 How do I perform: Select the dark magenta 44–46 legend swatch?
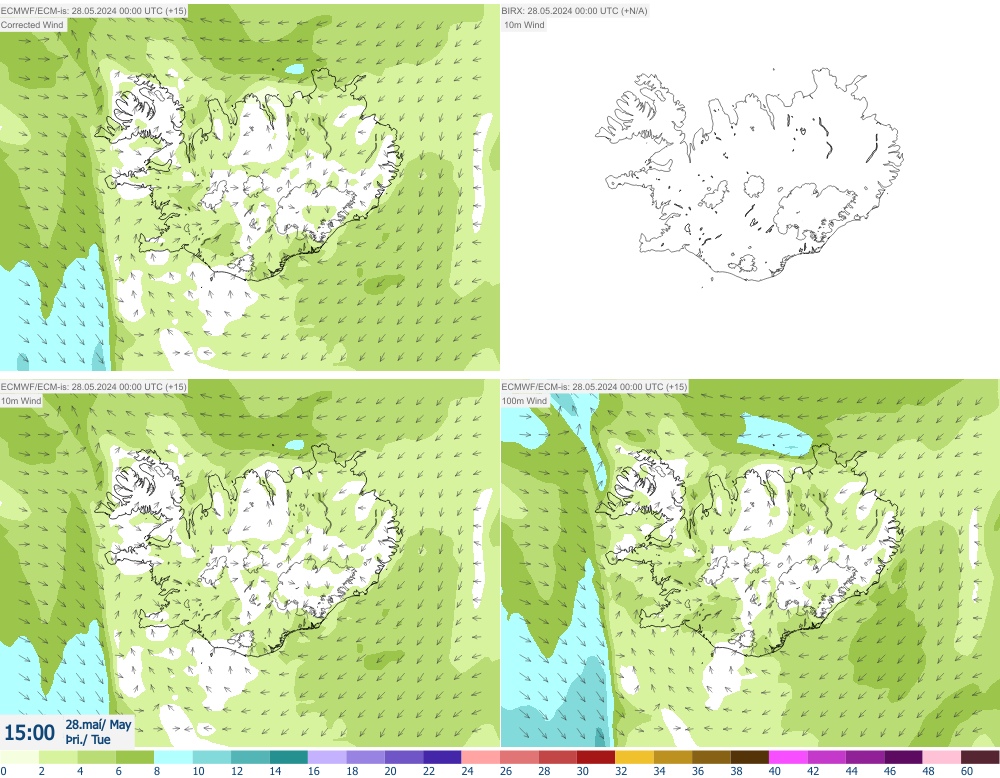(x=865, y=757)
